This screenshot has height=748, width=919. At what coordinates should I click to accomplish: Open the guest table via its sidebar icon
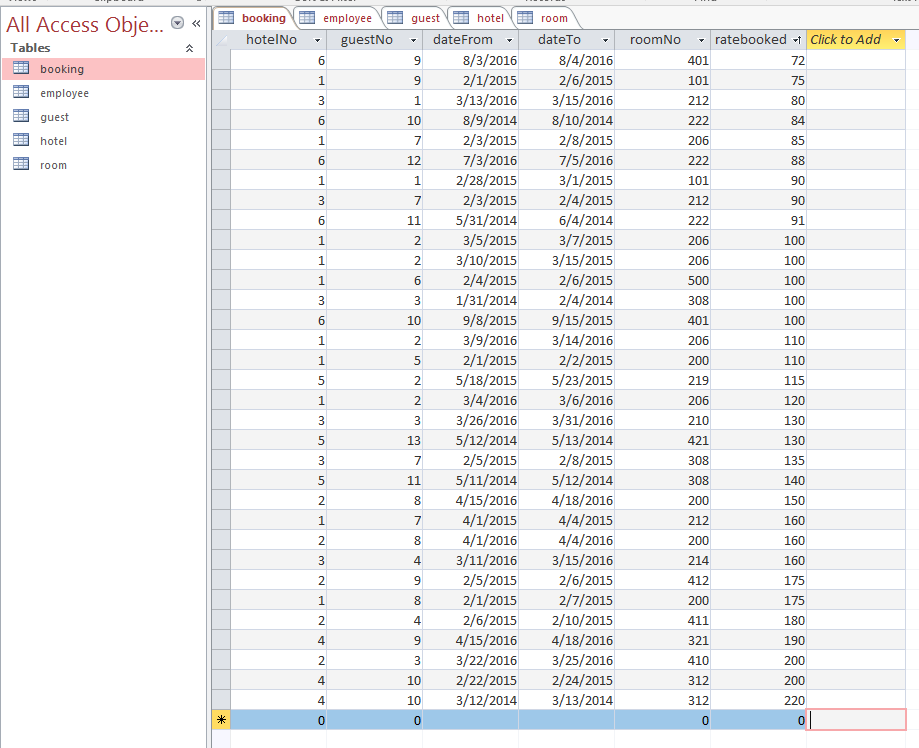pos(20,116)
